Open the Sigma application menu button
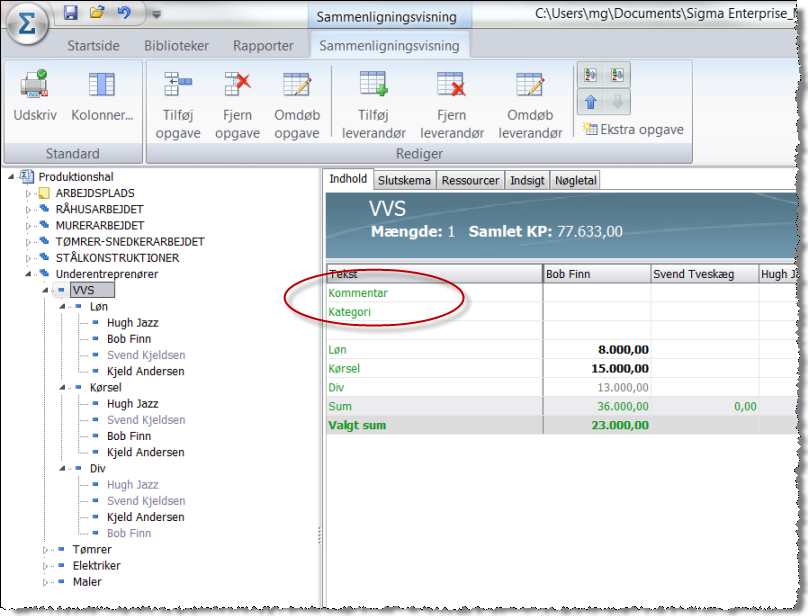This screenshot has height=616, width=808. click(26, 23)
